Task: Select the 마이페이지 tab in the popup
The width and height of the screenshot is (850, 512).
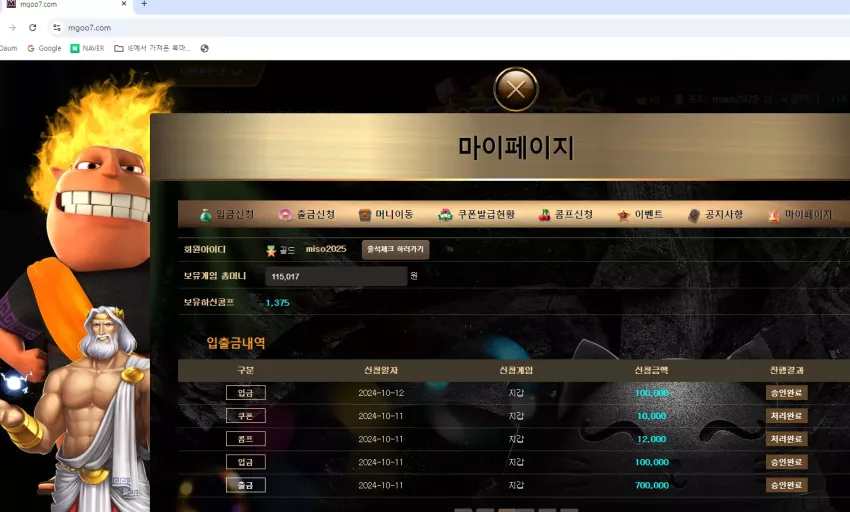Action: [800, 215]
